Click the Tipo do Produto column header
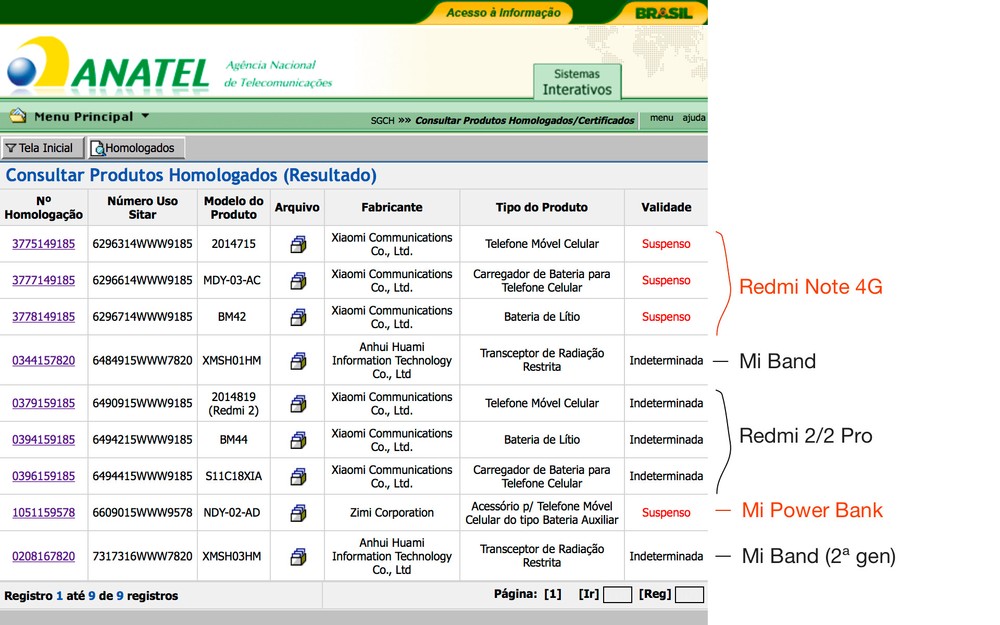Screen dimensions: 1000x625 [541, 208]
